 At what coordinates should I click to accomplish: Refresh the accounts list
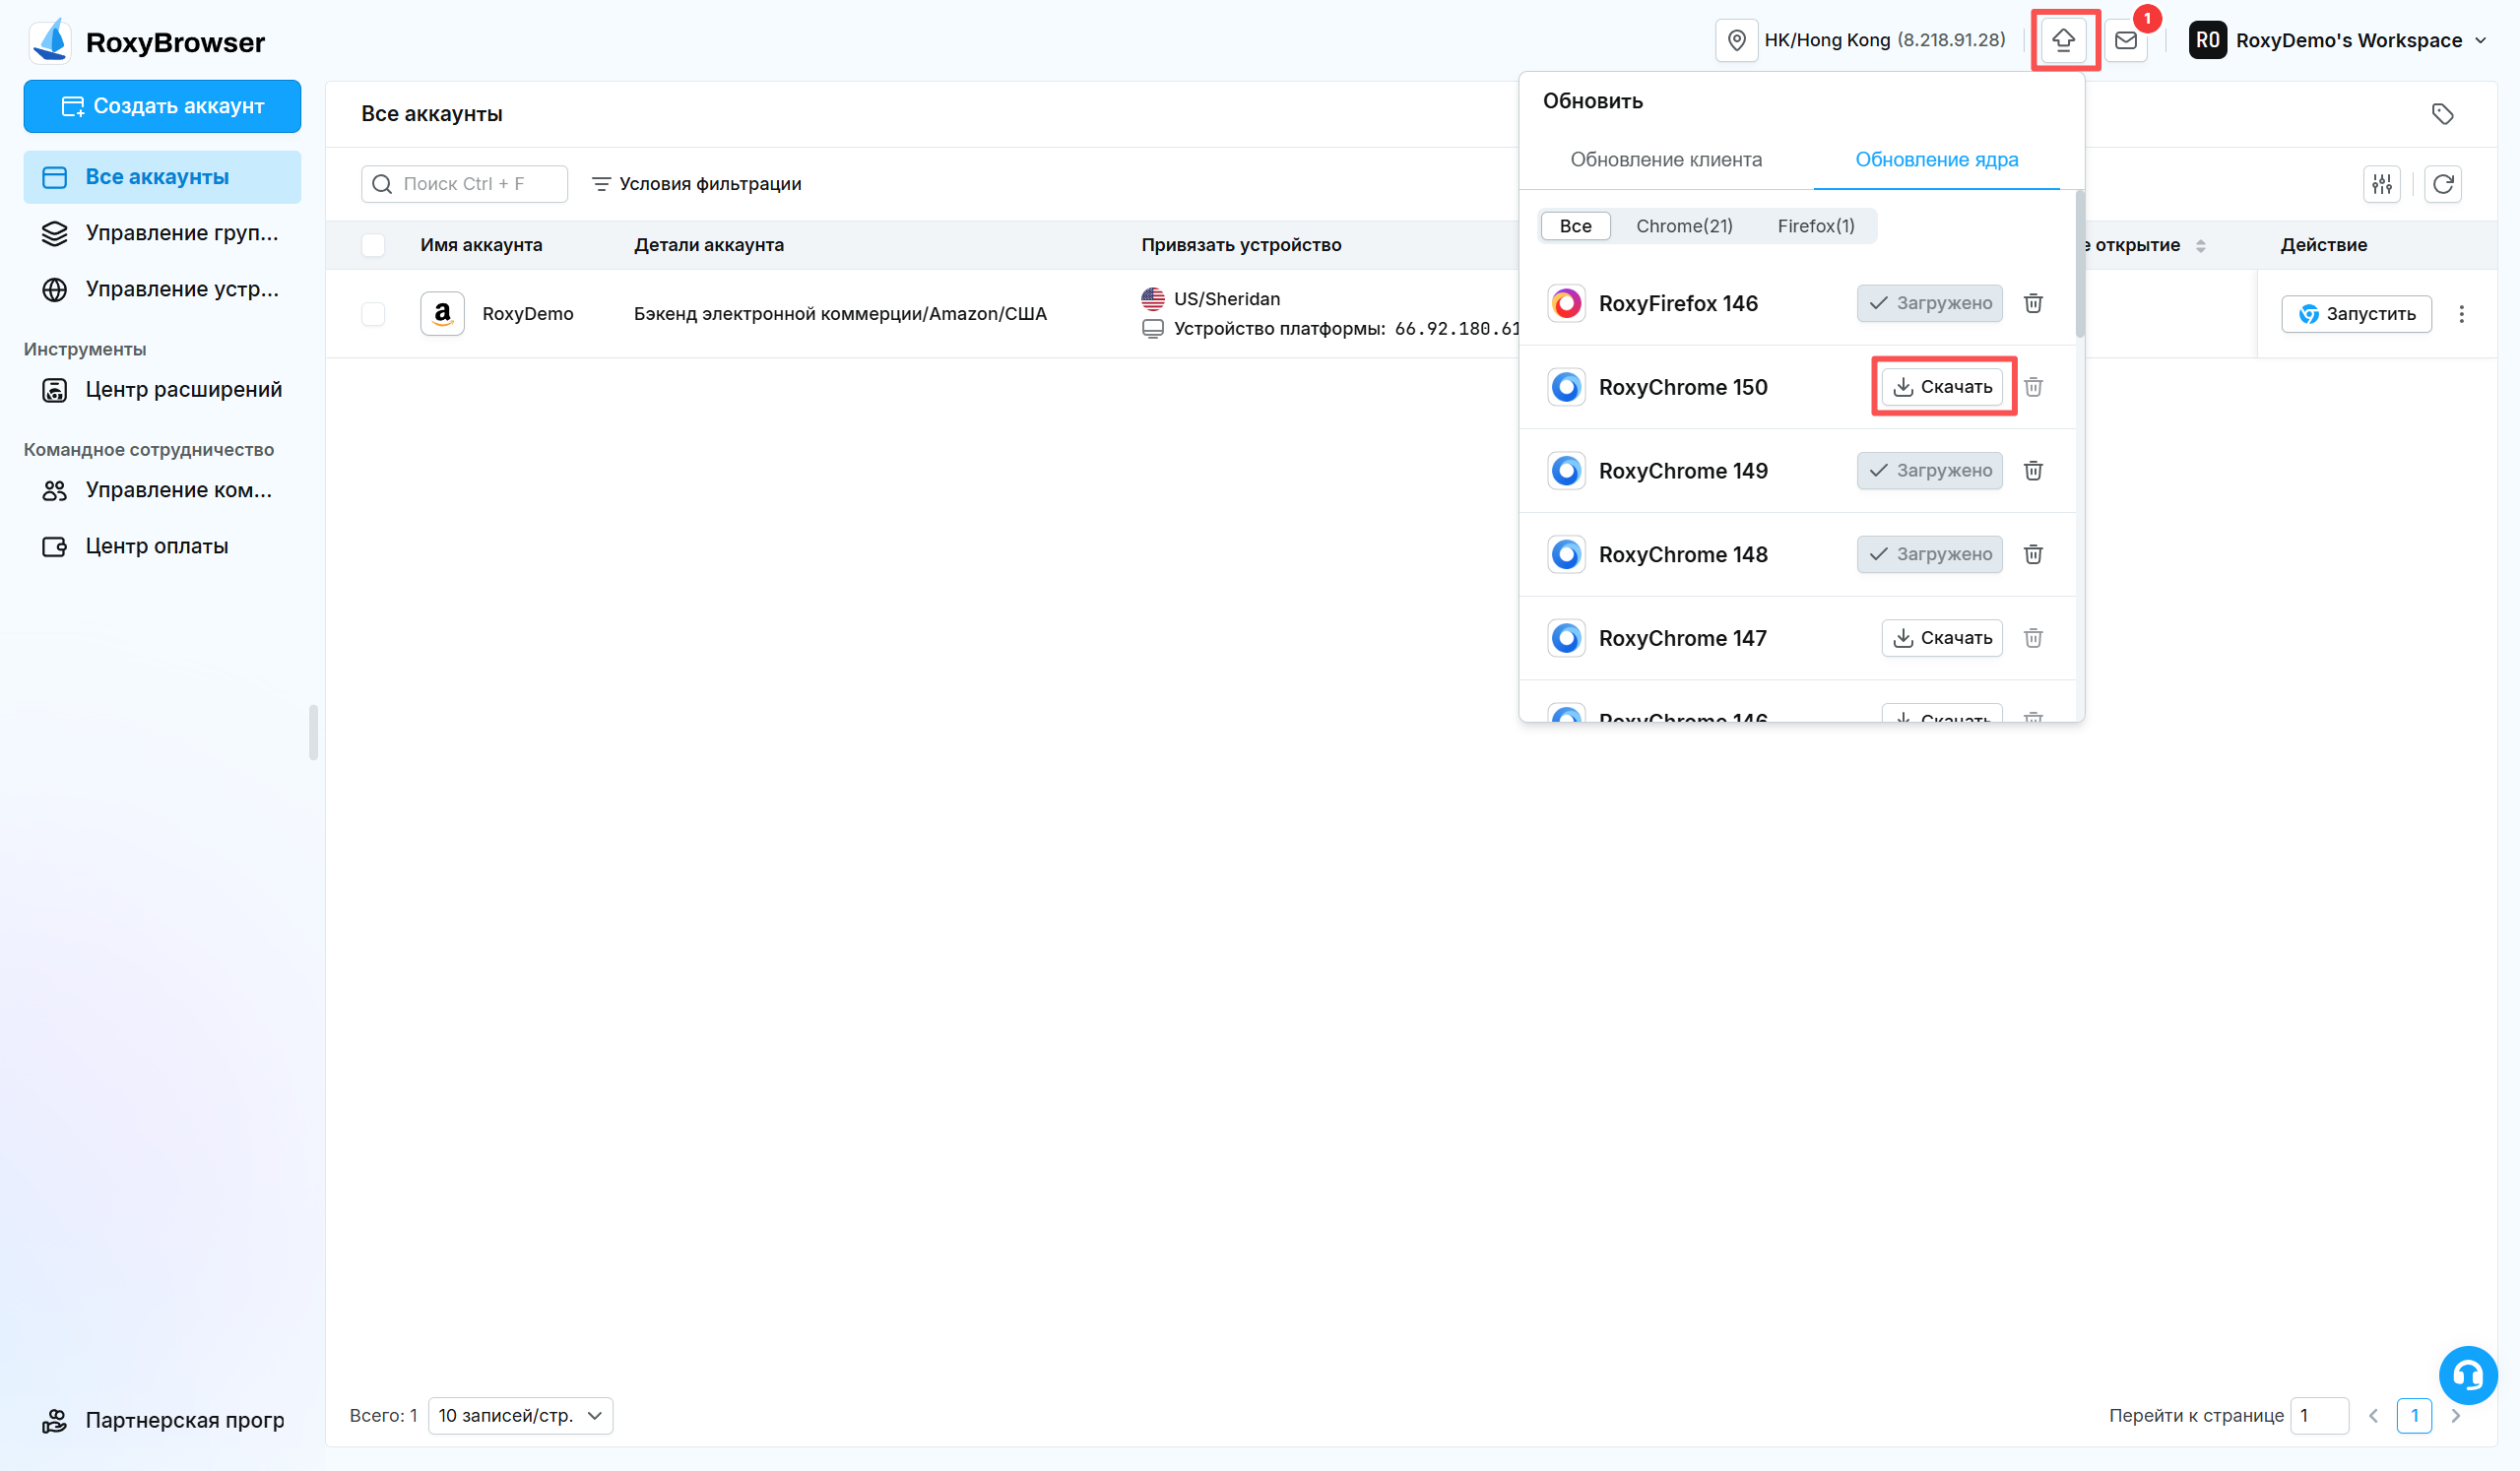point(2443,184)
